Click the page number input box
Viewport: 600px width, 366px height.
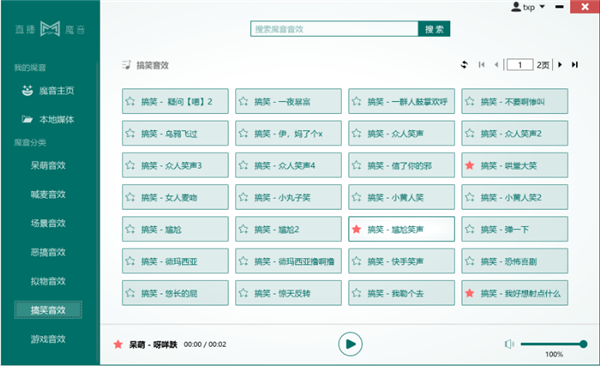520,65
